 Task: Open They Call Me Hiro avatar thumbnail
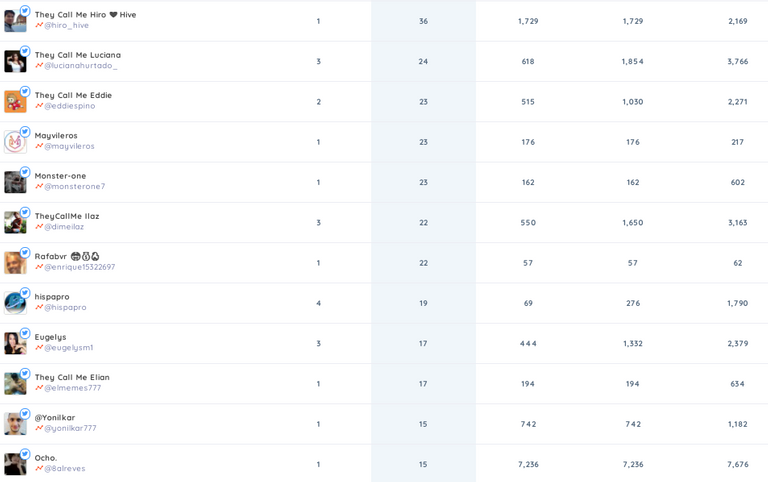point(15,21)
